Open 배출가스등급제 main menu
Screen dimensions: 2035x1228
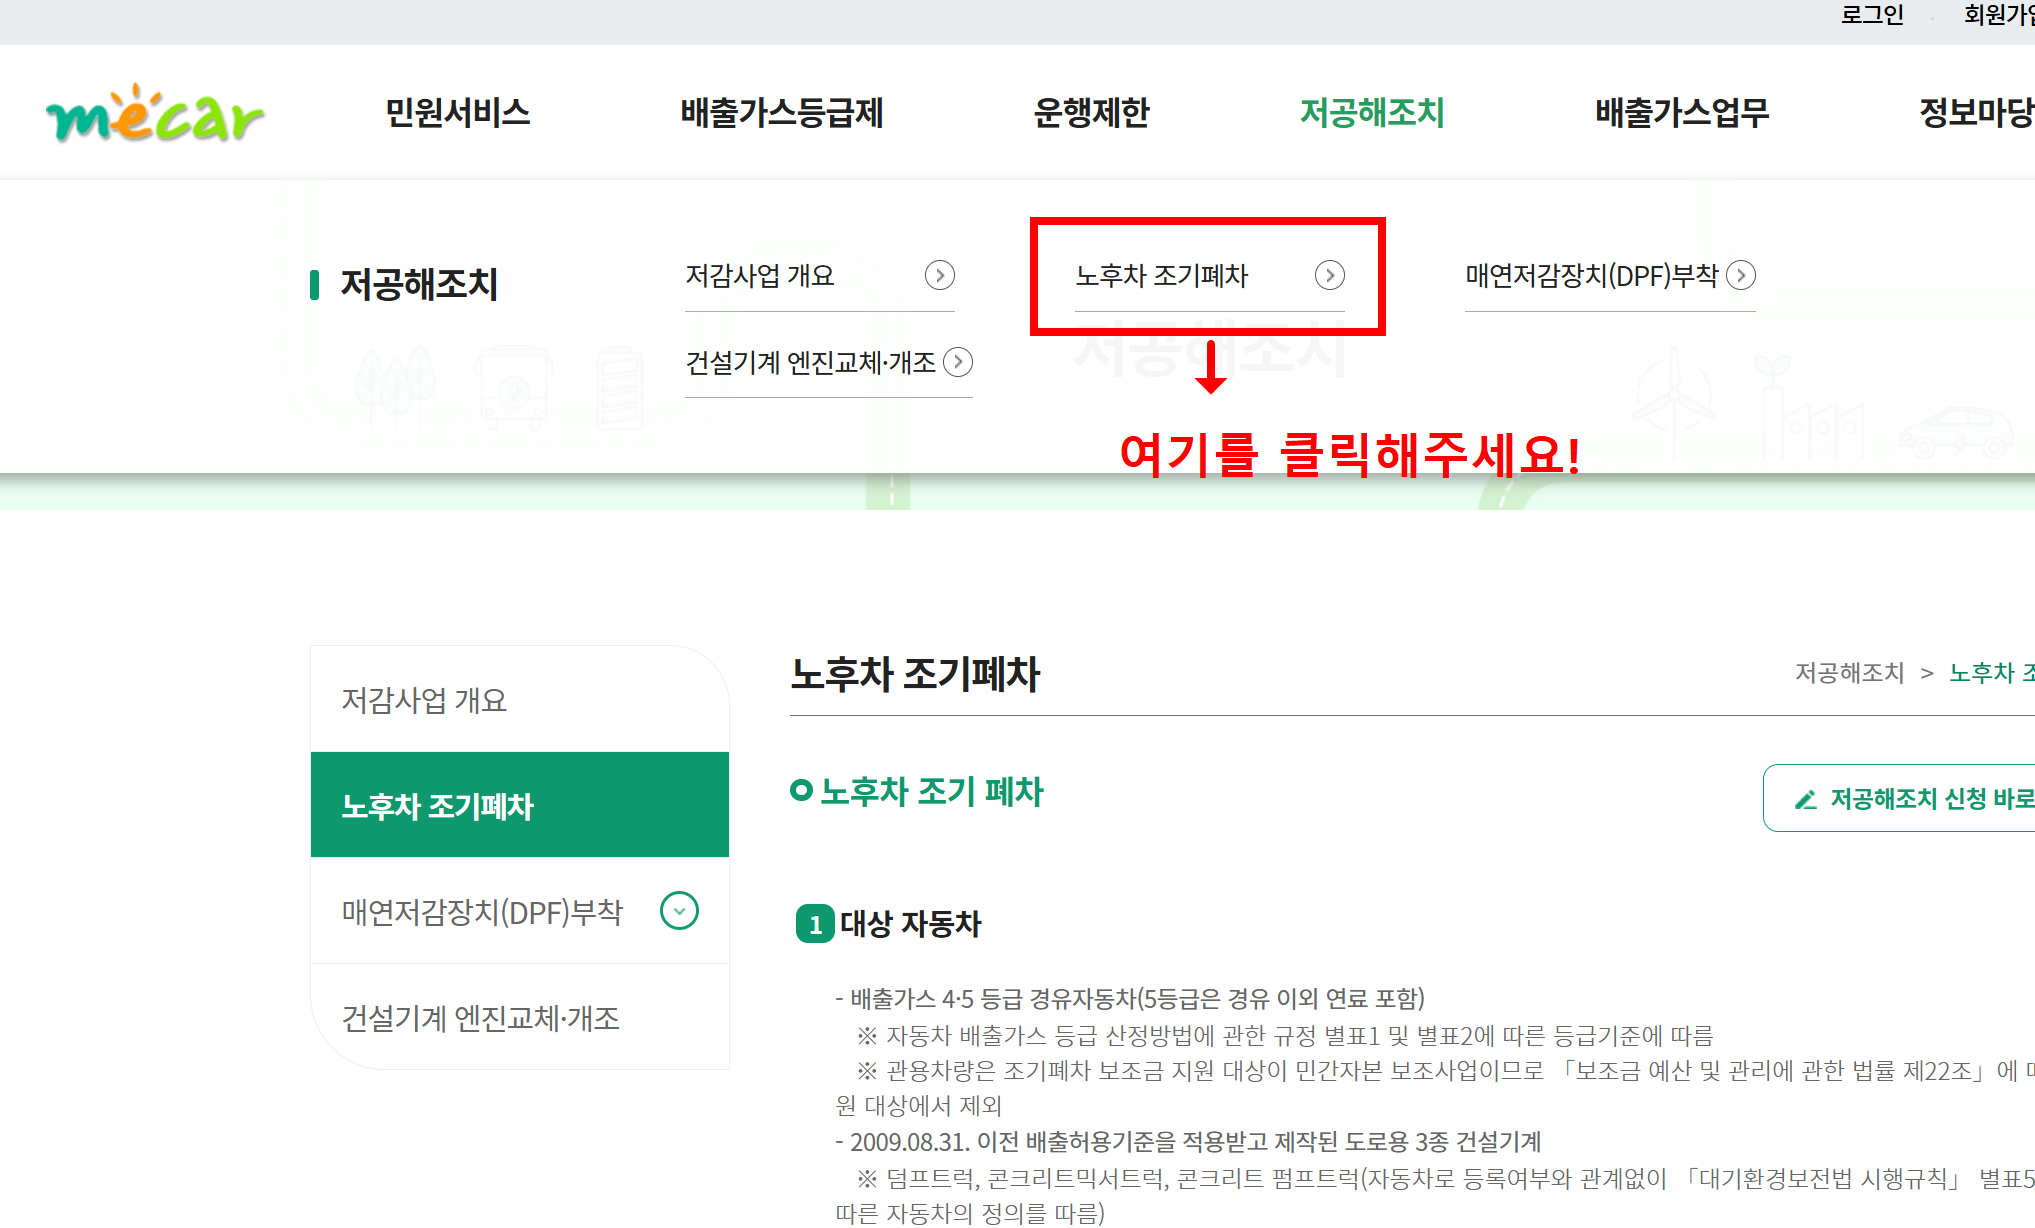(781, 113)
